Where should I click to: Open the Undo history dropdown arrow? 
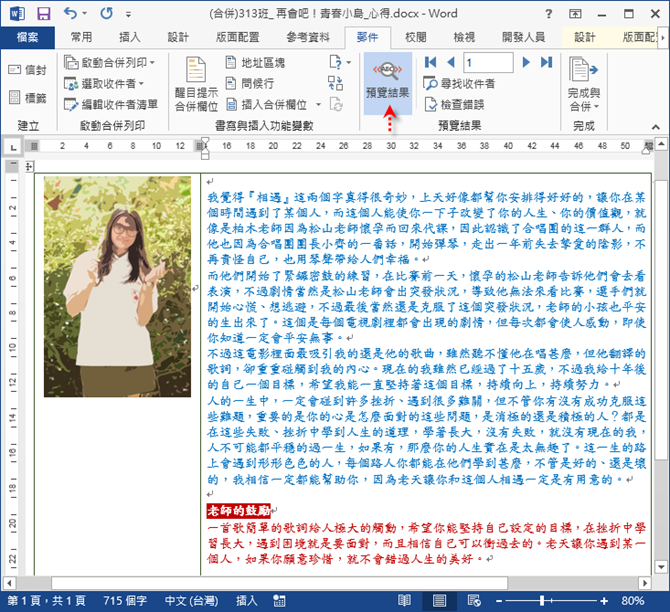(85, 14)
